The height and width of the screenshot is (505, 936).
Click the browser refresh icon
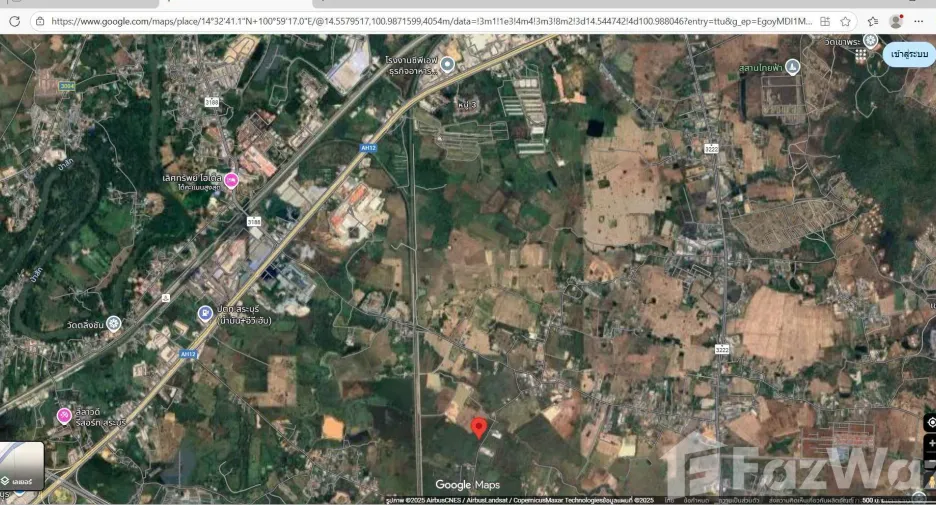(x=14, y=21)
